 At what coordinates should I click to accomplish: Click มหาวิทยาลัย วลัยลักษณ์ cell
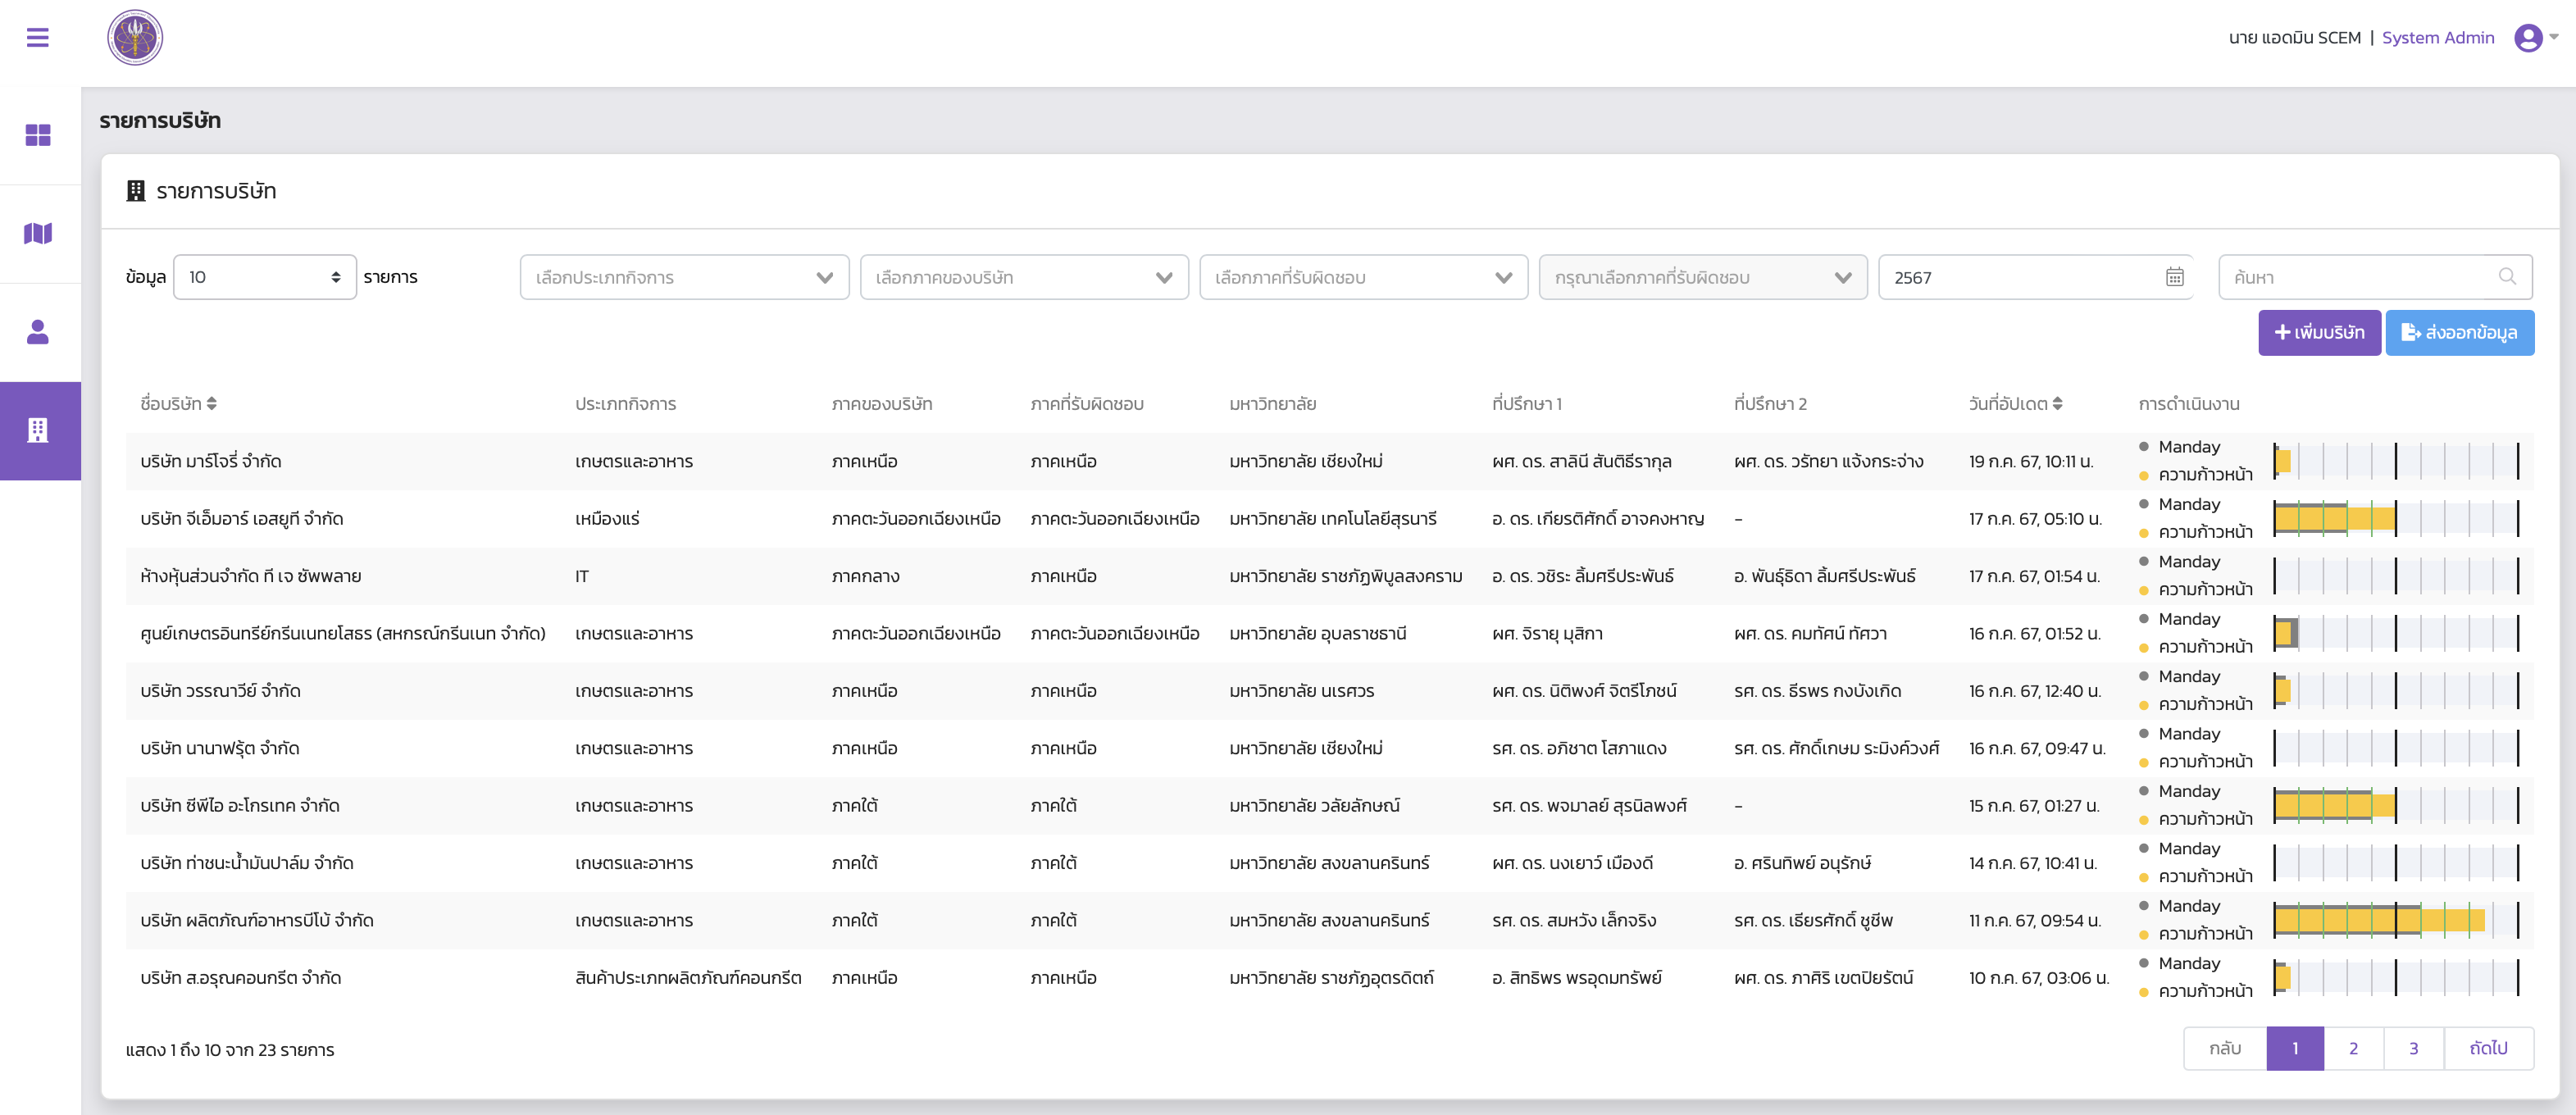(1314, 805)
